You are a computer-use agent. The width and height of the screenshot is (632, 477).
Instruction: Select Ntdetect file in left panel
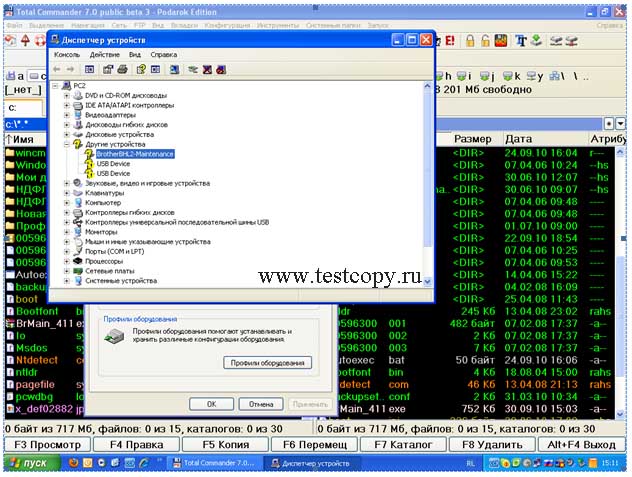pos(37,360)
